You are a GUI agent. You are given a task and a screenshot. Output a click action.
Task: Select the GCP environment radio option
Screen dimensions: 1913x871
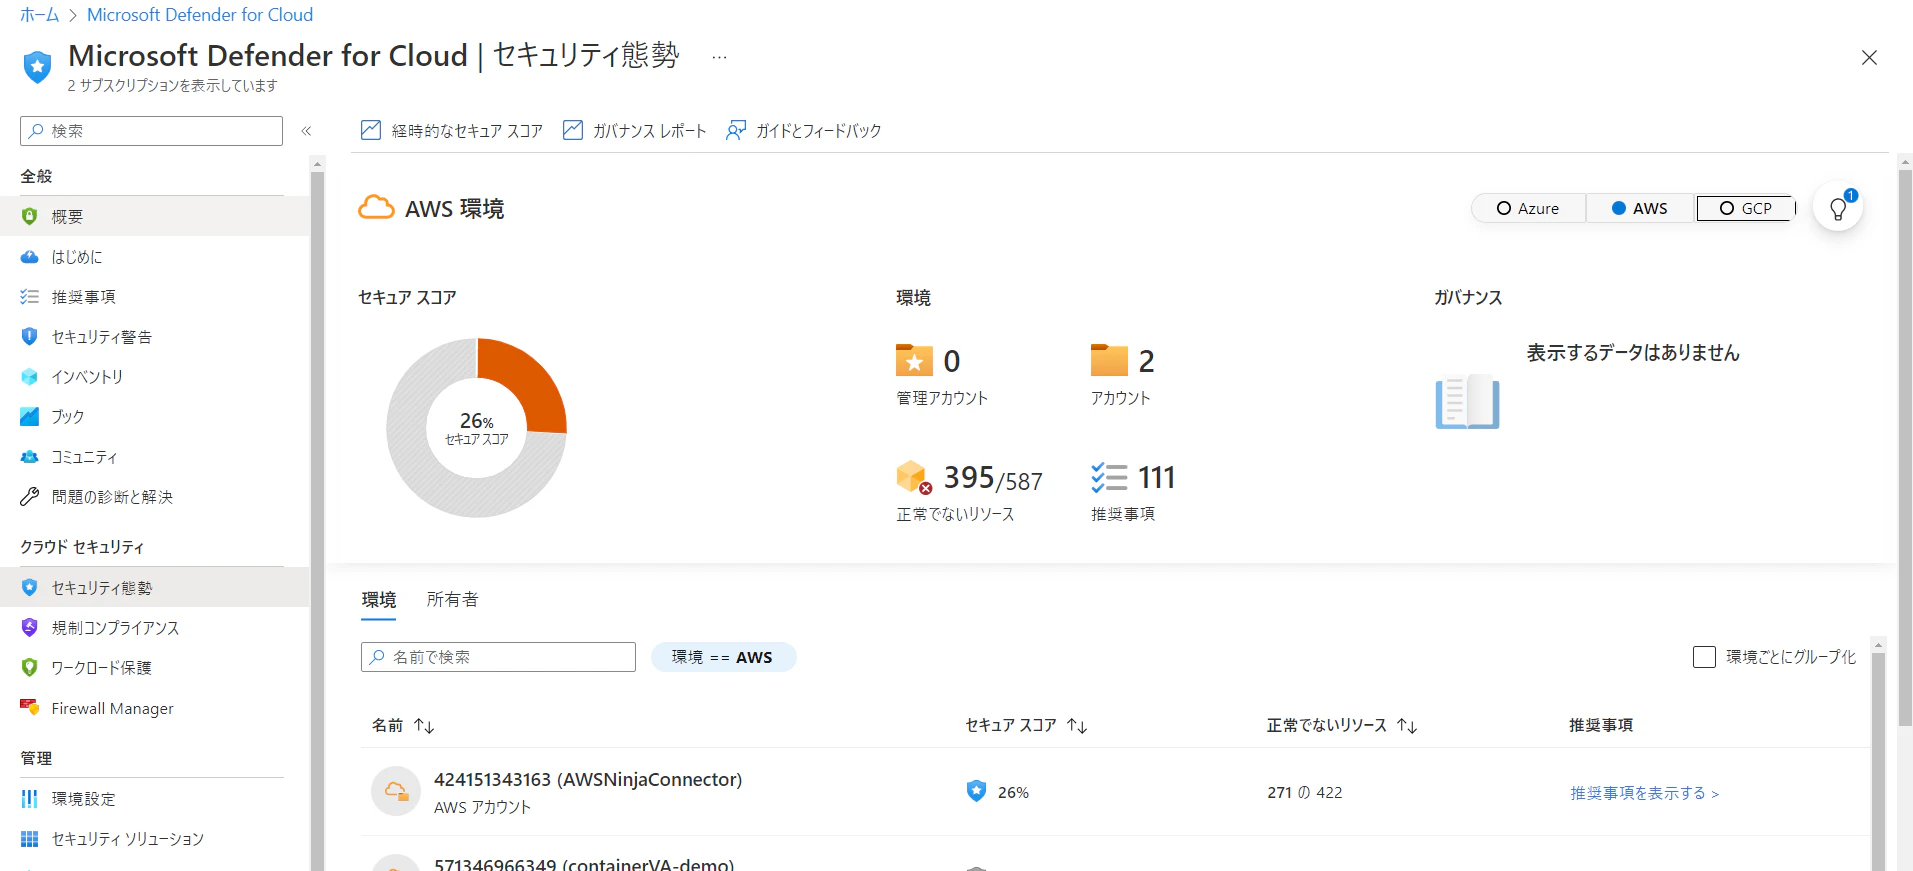point(1746,208)
